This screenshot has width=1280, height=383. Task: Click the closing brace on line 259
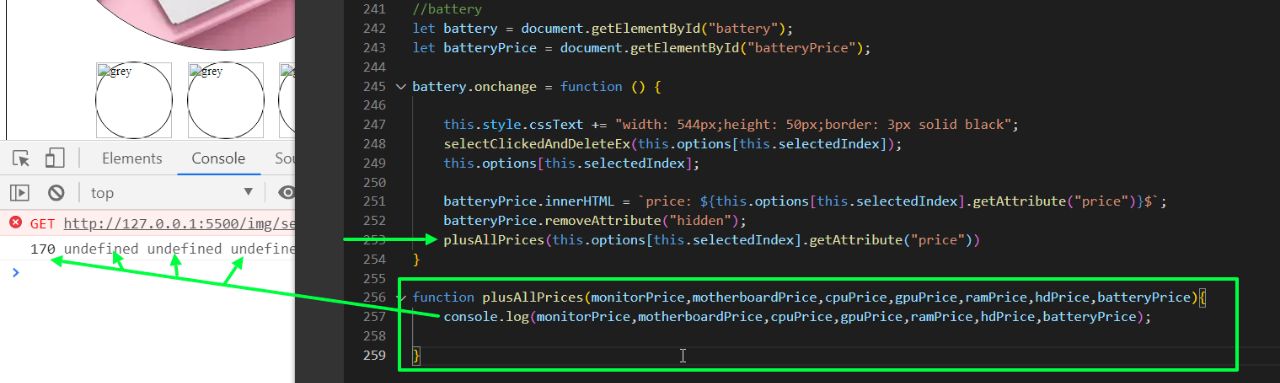[416, 355]
